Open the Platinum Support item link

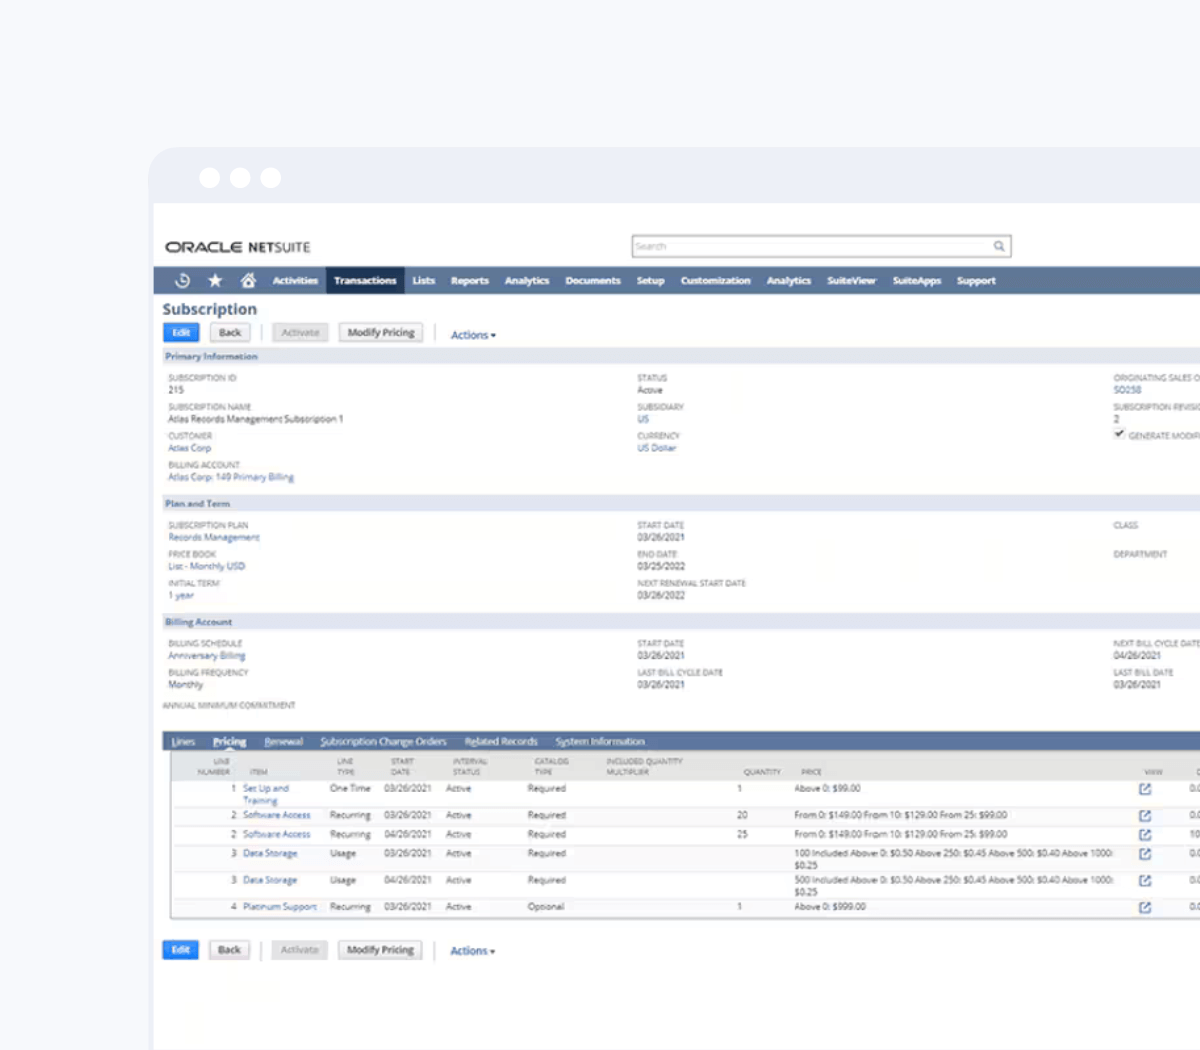(x=280, y=908)
